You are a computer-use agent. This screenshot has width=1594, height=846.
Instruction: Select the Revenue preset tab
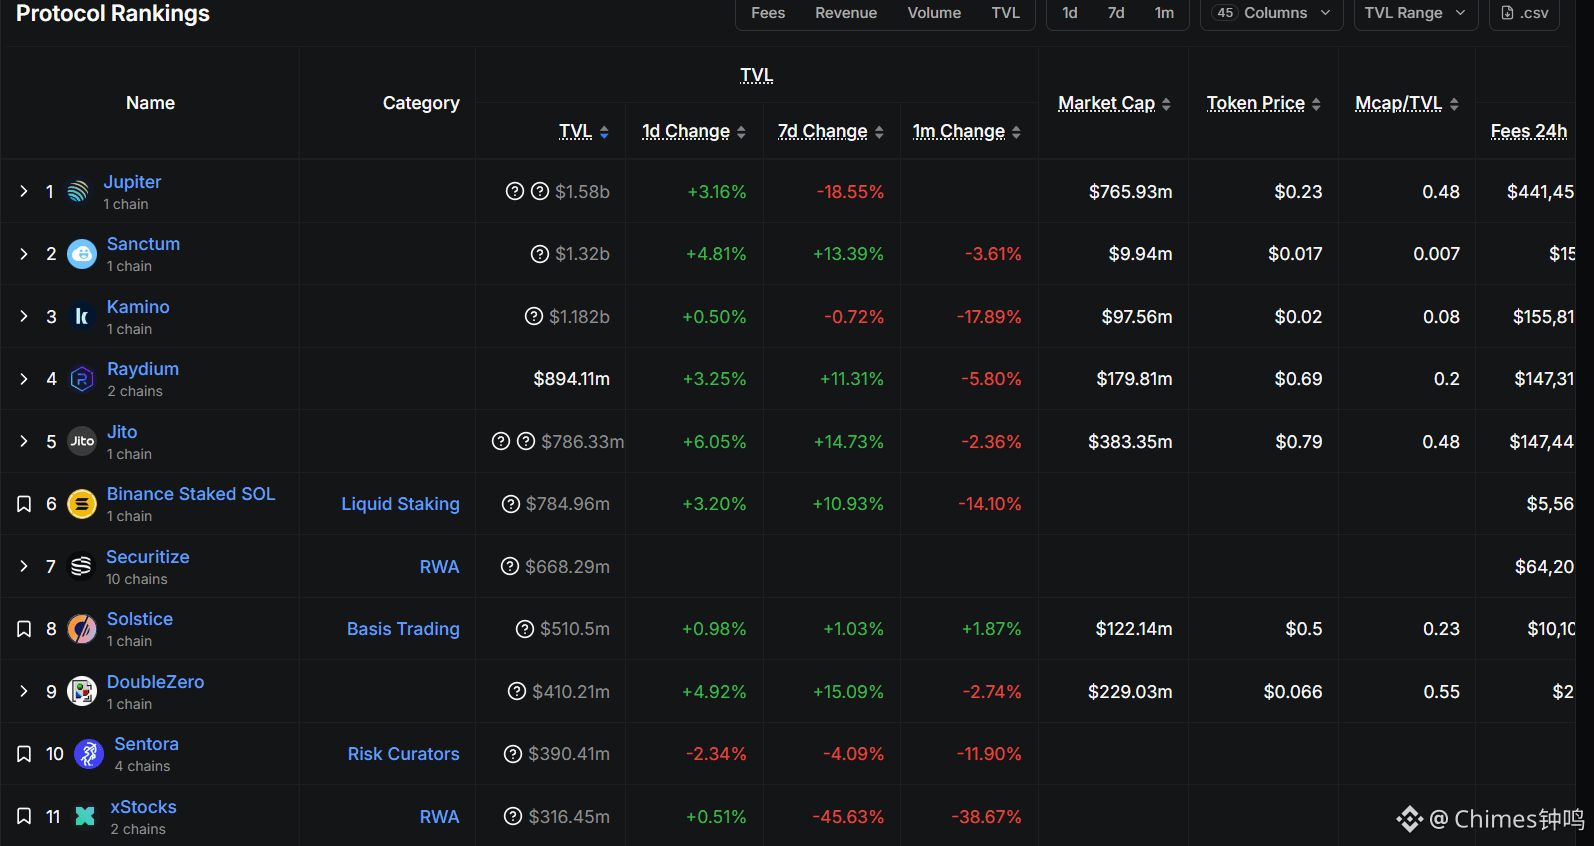pos(846,13)
